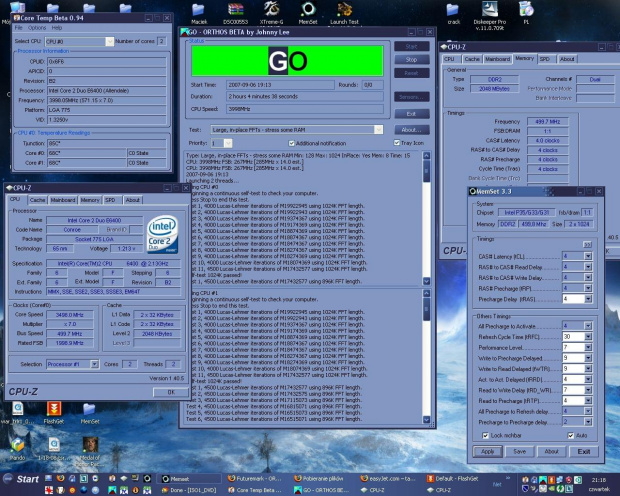This screenshot has height=496, width=620.
Task: Switch to Core Temp Beta taskbar button
Action: 255,490
